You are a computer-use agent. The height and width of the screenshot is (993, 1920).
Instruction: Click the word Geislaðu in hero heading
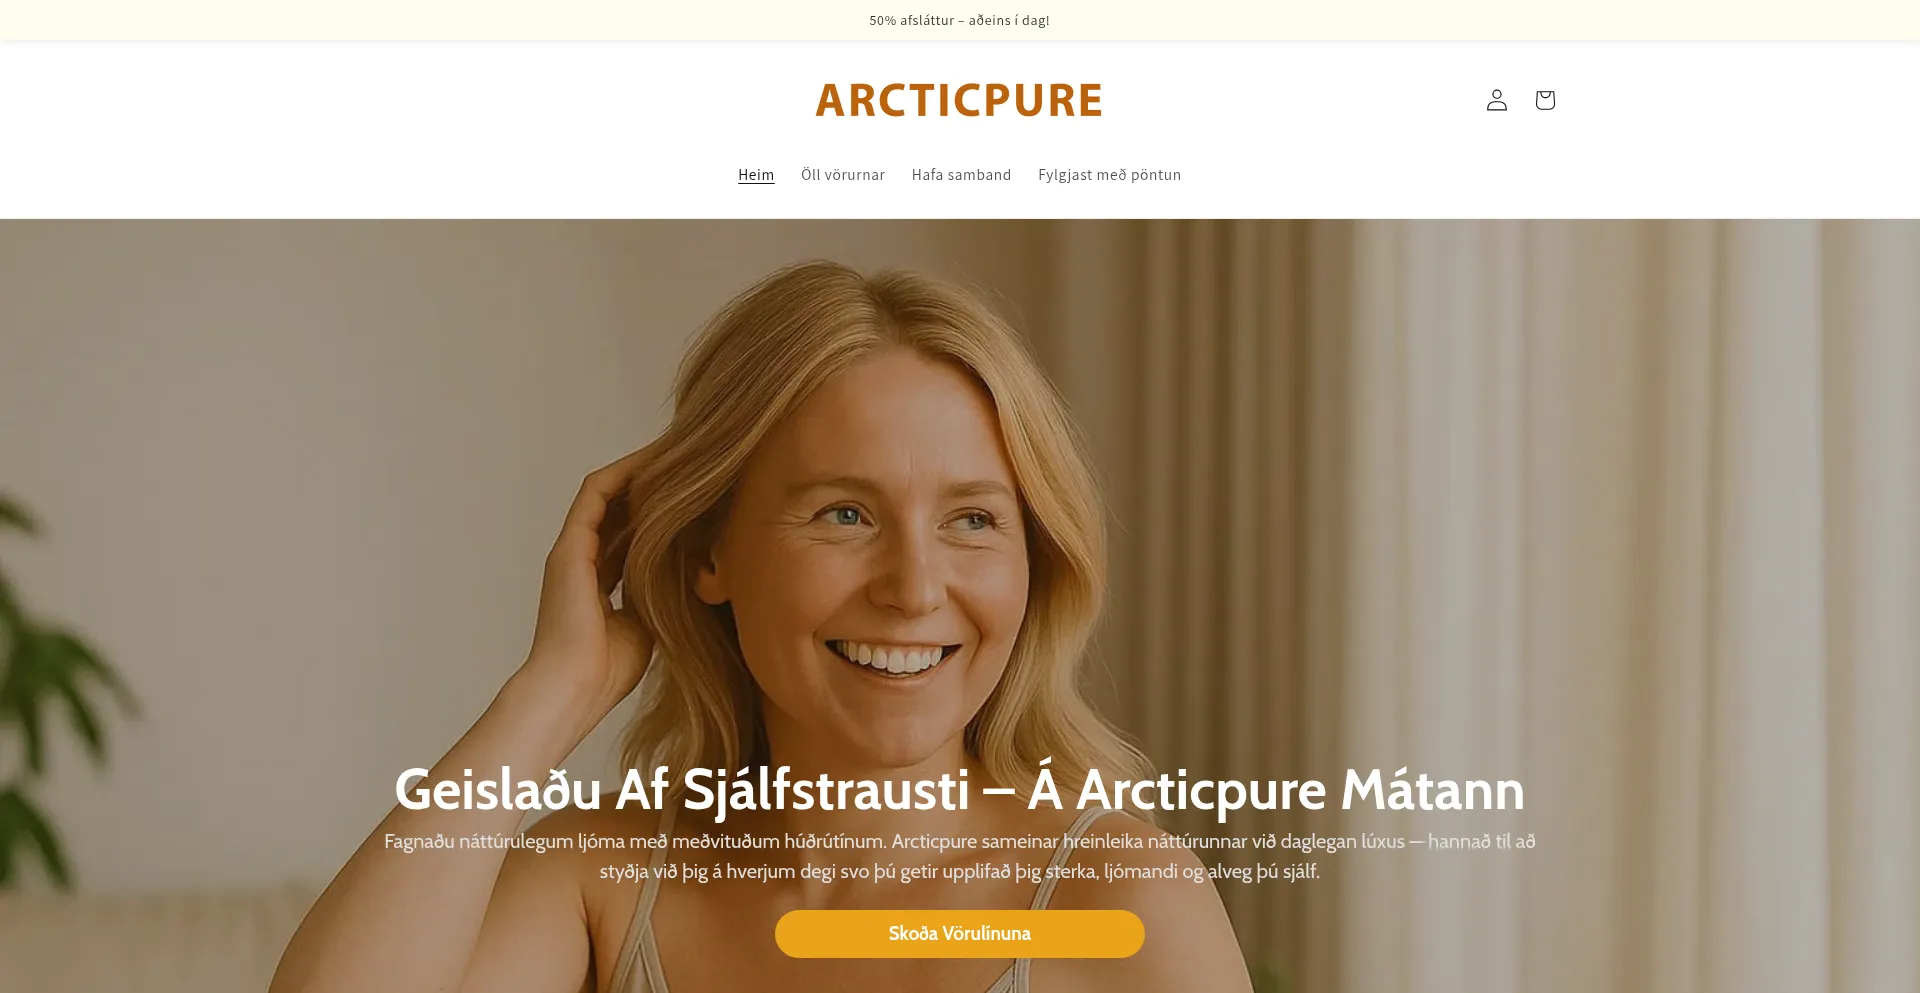pos(498,790)
